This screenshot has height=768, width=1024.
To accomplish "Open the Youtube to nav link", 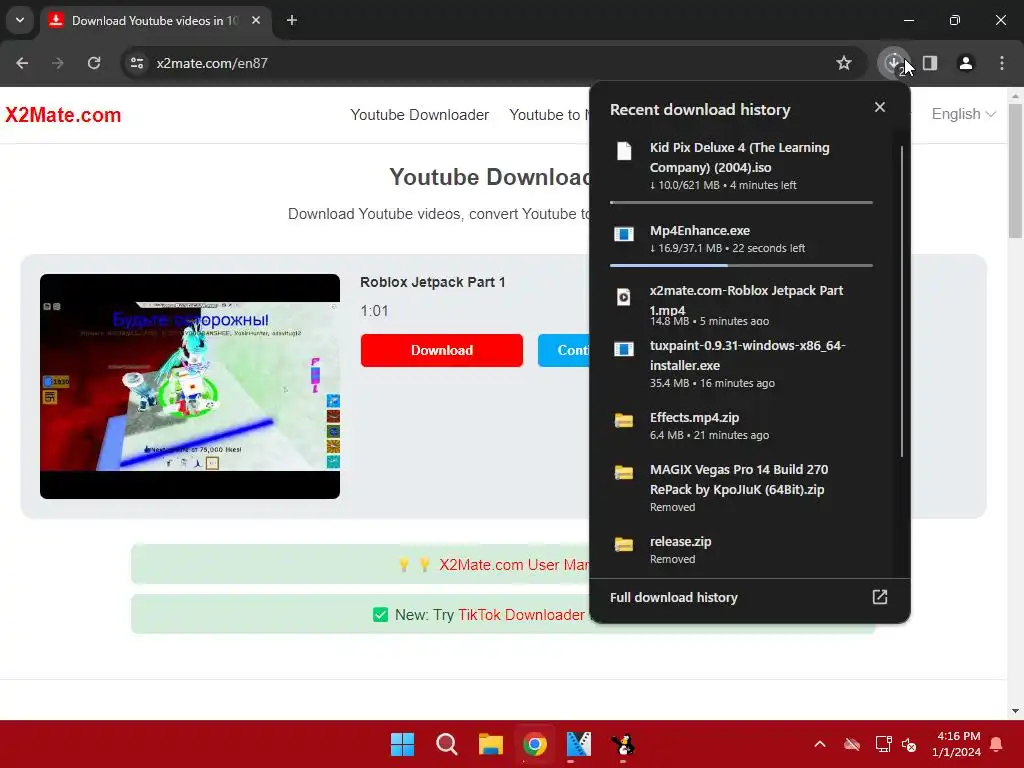I will click(x=549, y=115).
